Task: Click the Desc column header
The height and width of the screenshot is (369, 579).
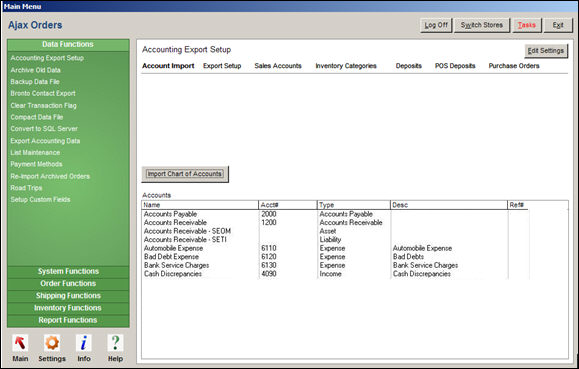Action: click(449, 205)
